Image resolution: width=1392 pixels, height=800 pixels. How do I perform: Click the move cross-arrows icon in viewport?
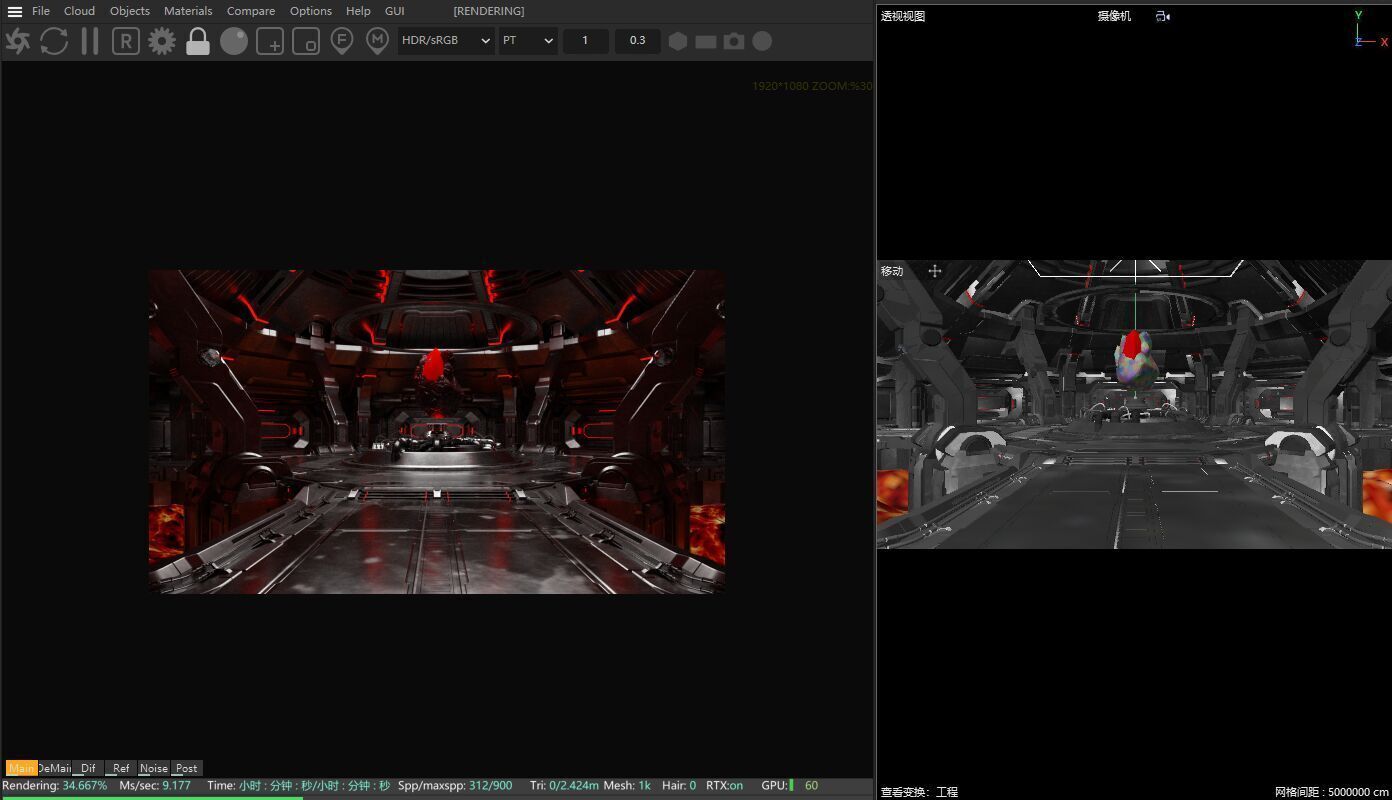point(935,271)
